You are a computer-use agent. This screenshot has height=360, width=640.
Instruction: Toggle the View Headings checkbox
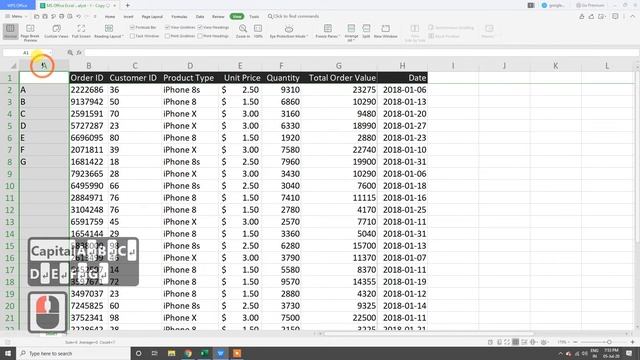(200, 27)
